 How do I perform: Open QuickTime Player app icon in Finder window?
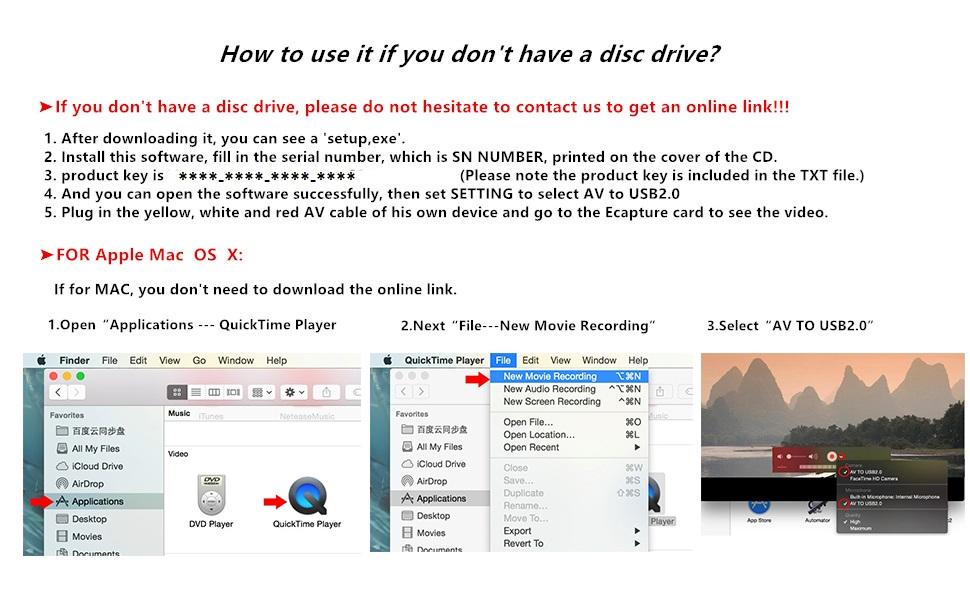pos(307,495)
